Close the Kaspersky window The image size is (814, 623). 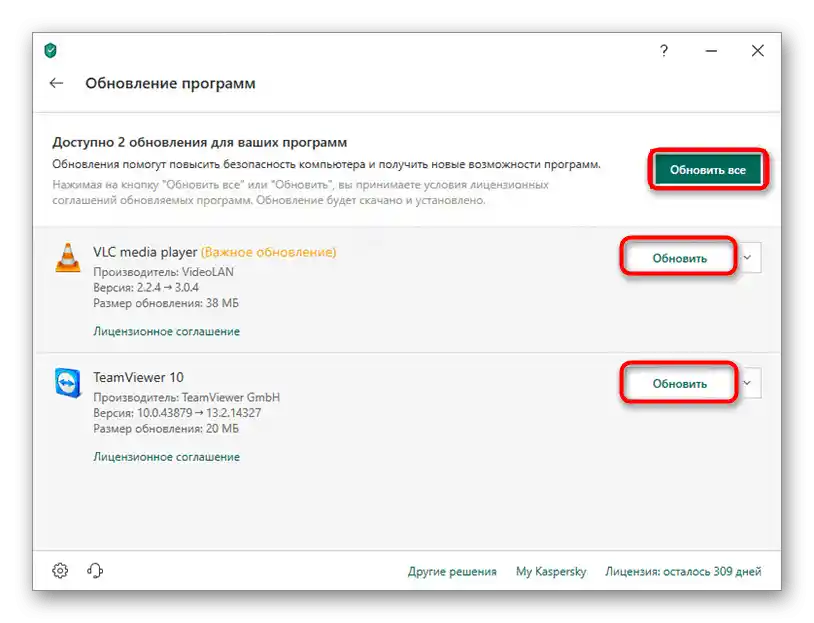click(x=758, y=50)
